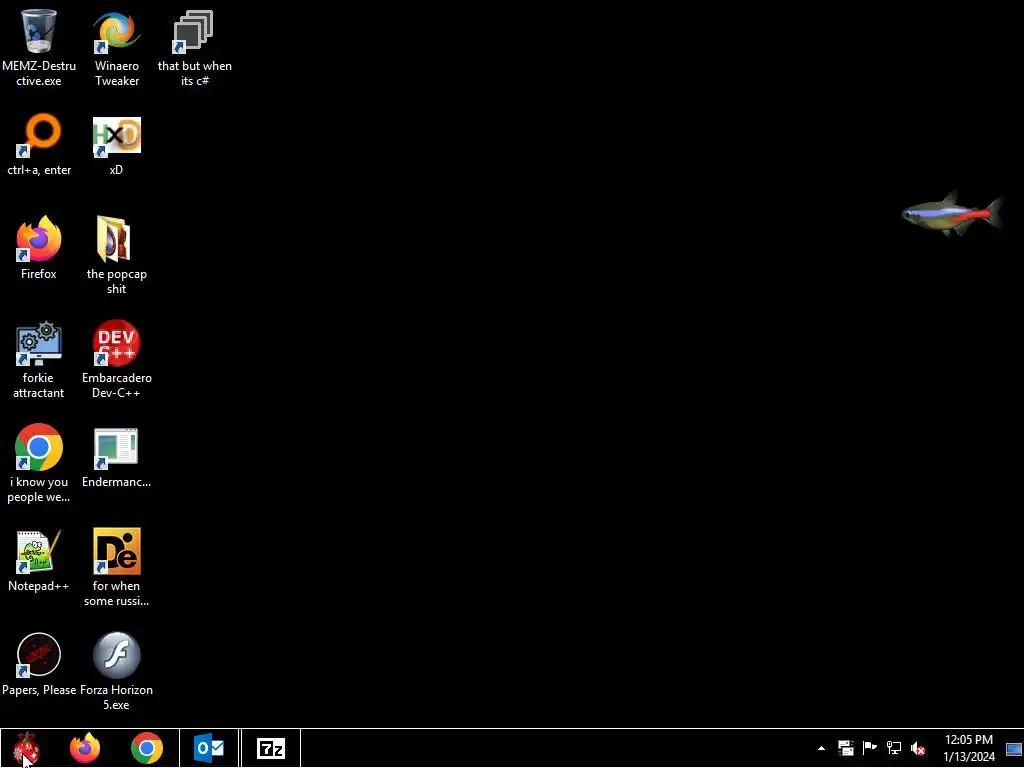Open Action Center flag icon
Screen dimensions: 1024x768
[x=869, y=748]
